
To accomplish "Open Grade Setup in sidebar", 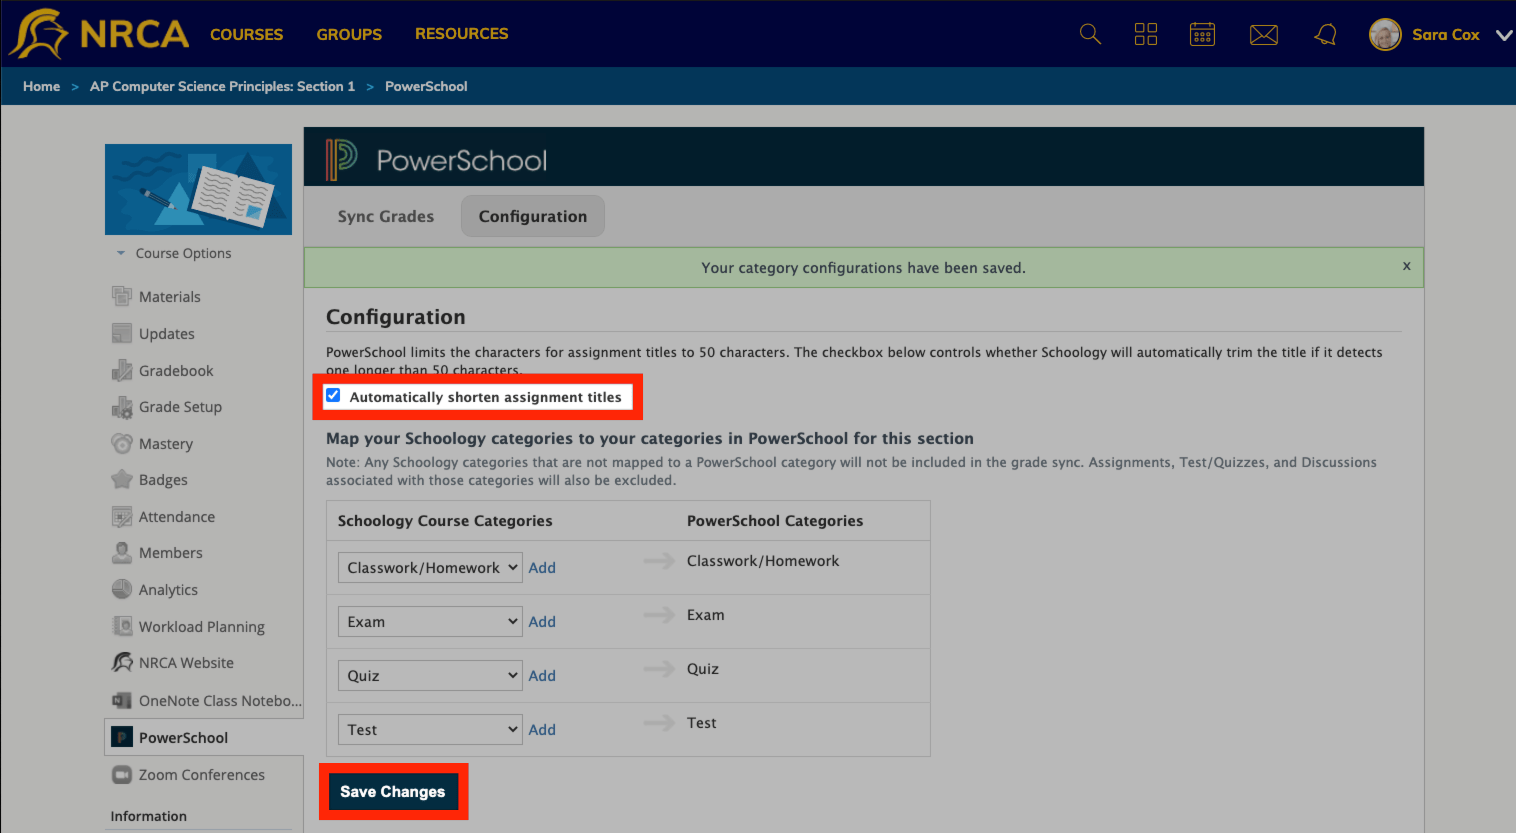I will point(180,407).
